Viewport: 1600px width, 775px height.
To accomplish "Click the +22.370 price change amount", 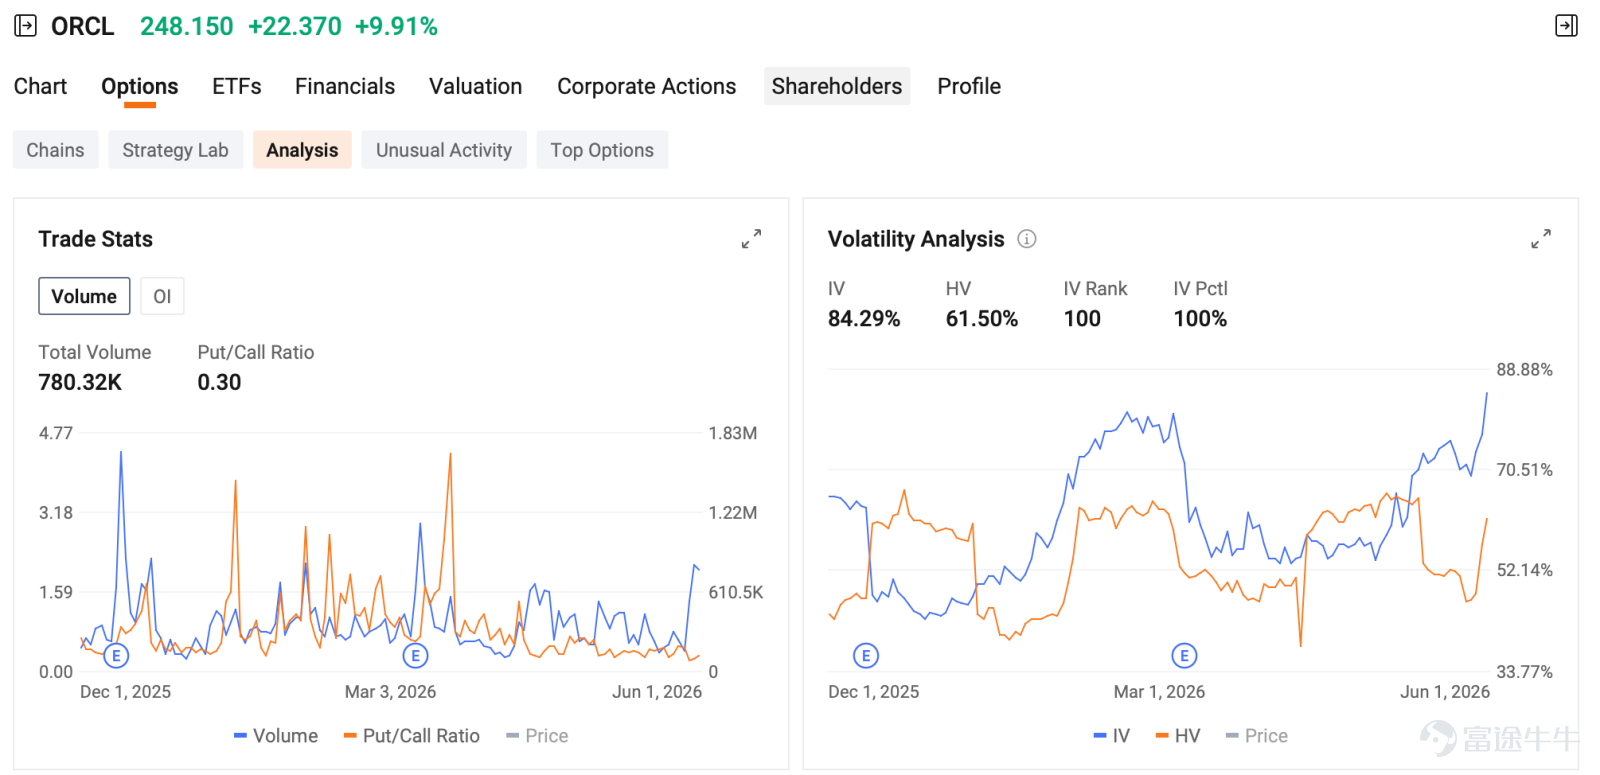I will (x=295, y=26).
